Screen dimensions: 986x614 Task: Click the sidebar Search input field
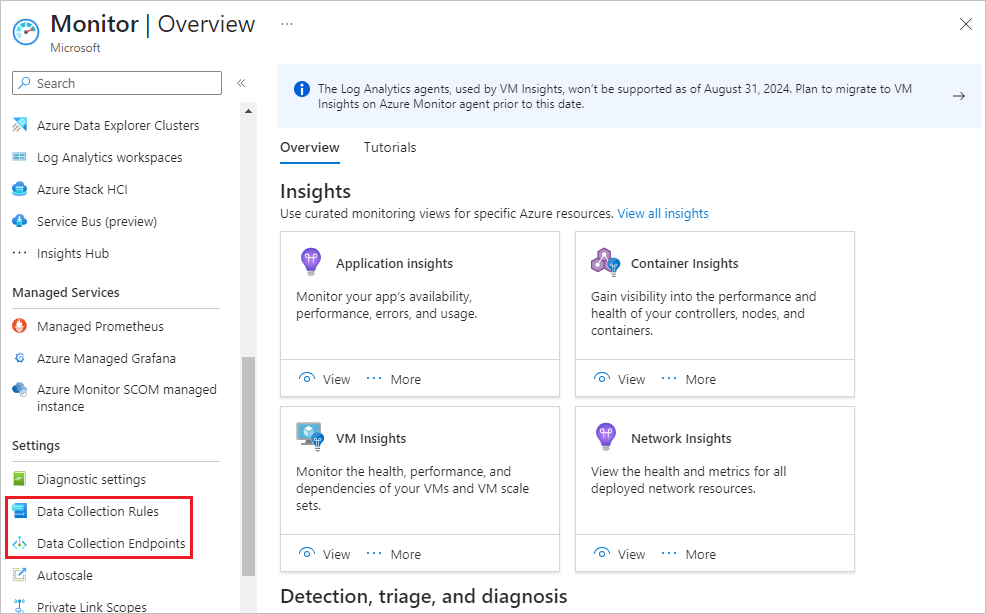(x=118, y=83)
